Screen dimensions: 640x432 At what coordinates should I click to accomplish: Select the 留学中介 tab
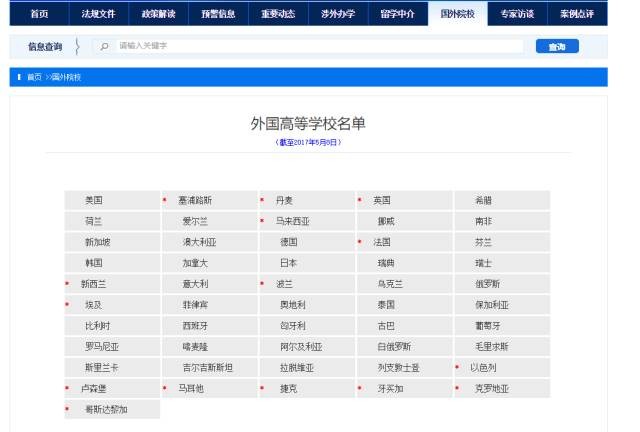click(398, 14)
